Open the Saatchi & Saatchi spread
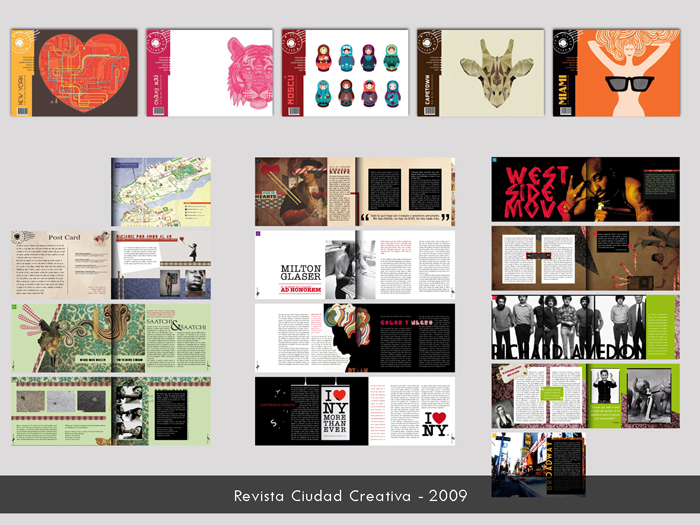Viewport: 700px width, 525px height. [x=111, y=339]
